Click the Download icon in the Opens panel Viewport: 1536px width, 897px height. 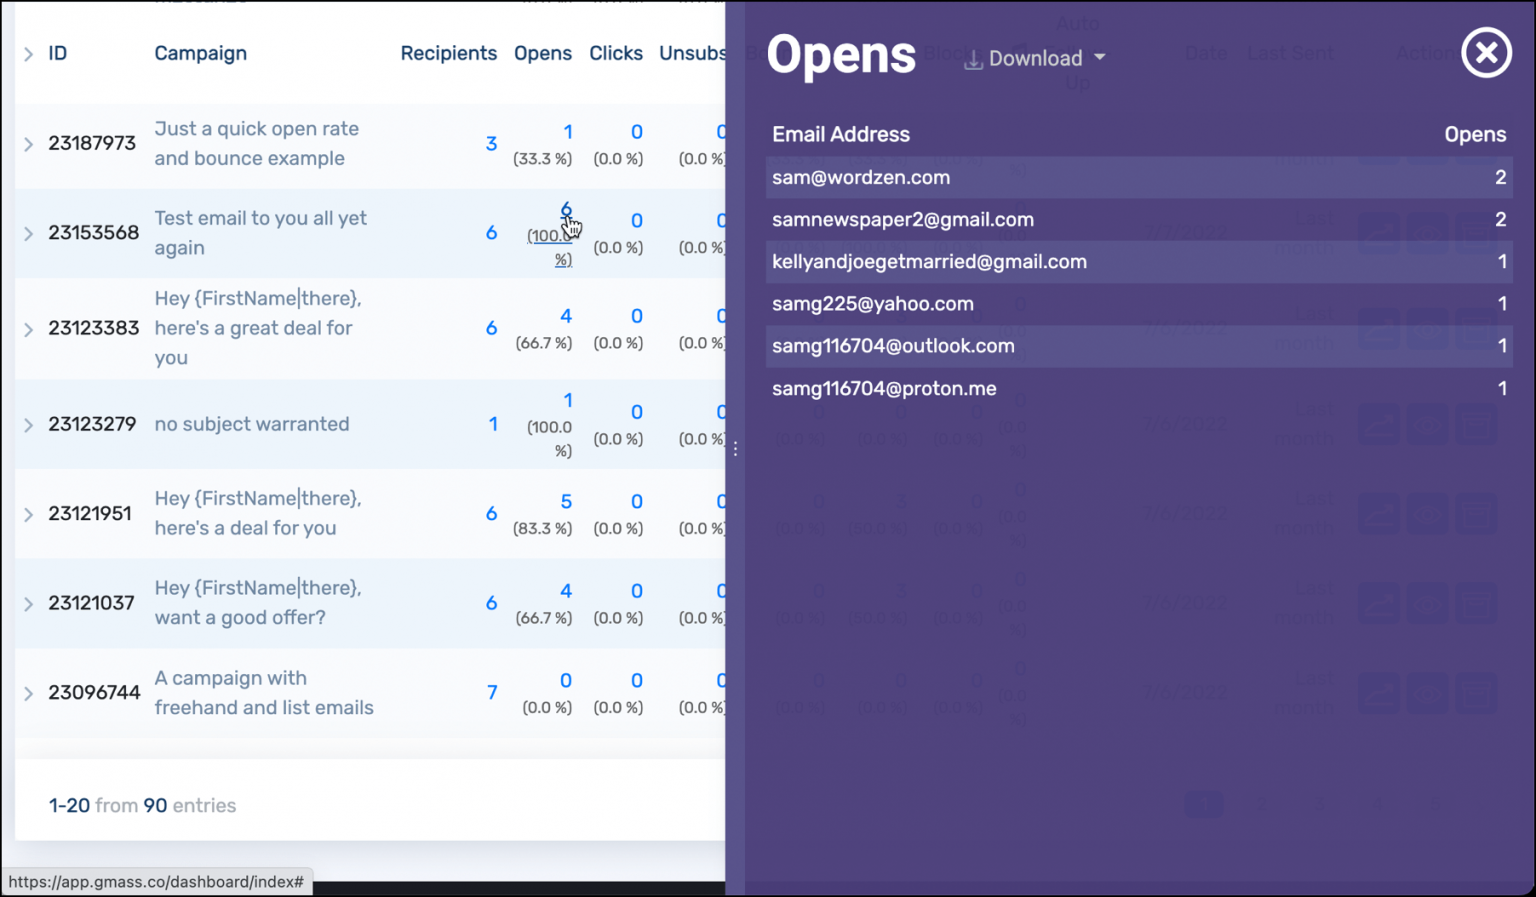click(x=973, y=59)
